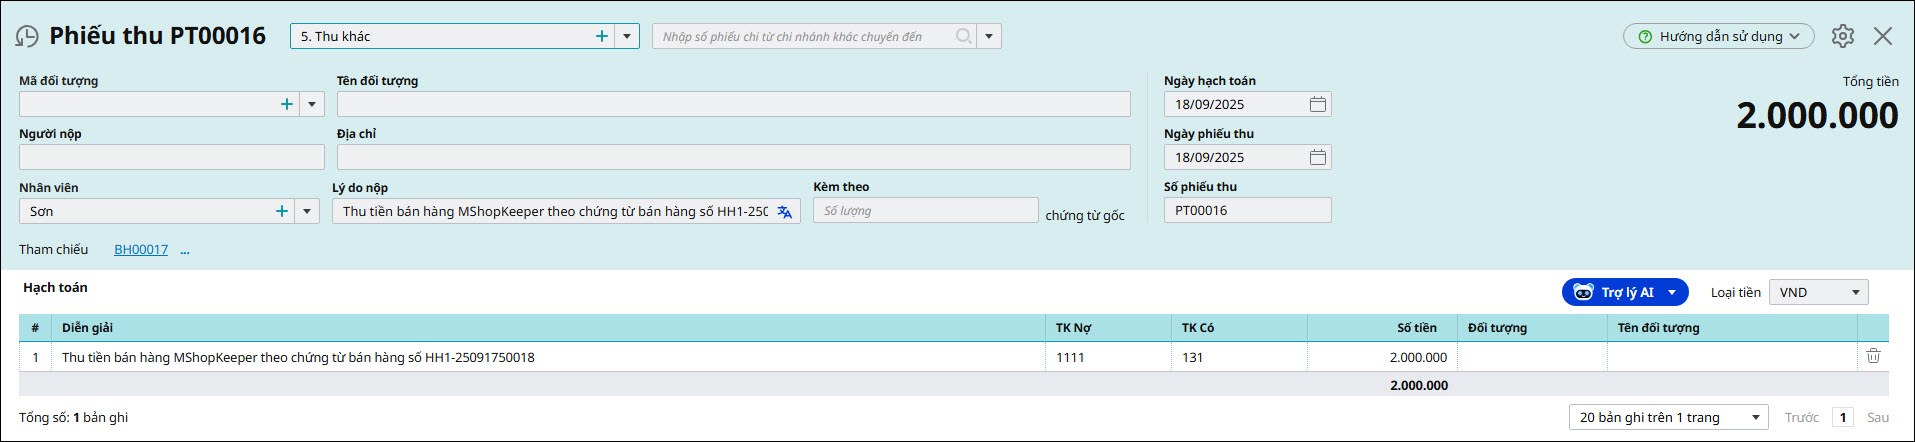
Task: Click plus icon in receipt type field
Action: (x=602, y=36)
